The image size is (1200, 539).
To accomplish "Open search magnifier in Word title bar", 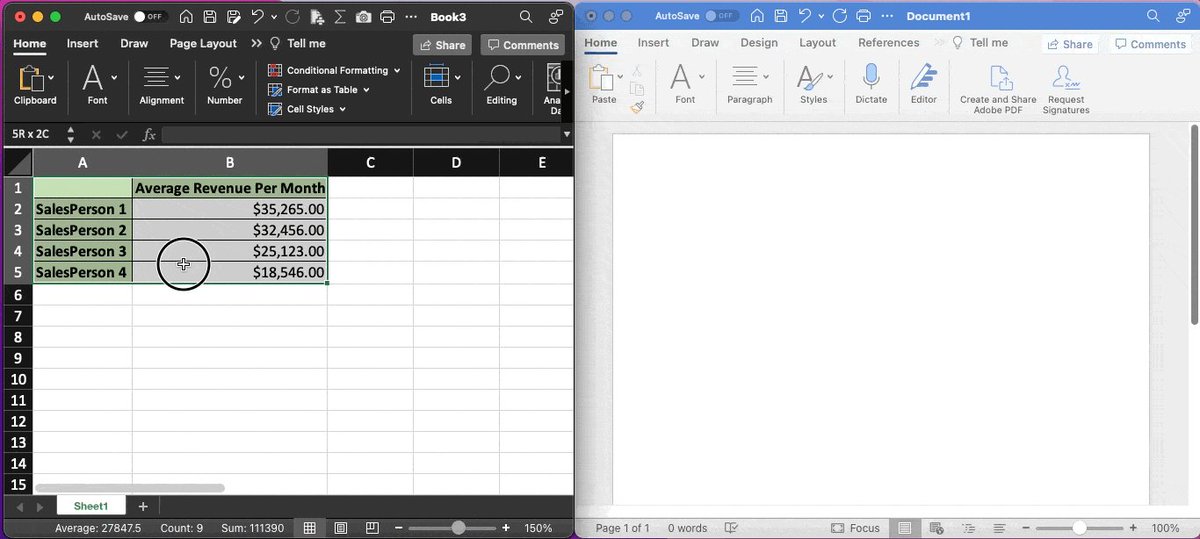I will 1153,16.
